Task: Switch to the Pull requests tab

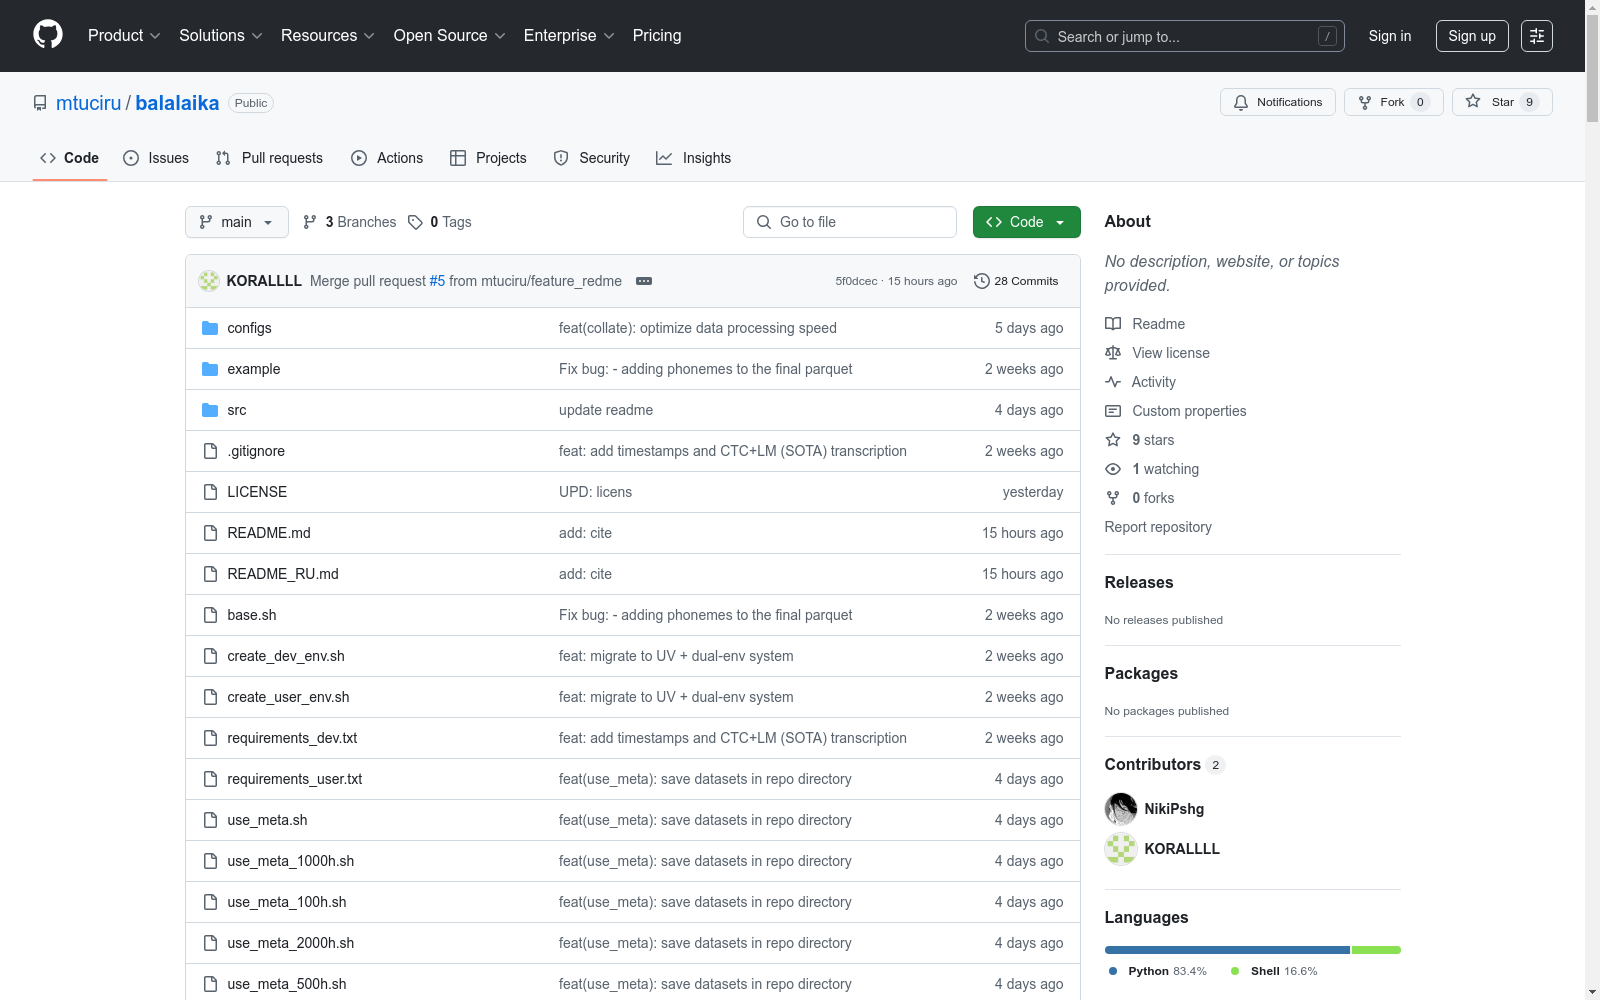Action: pyautogui.click(x=269, y=158)
